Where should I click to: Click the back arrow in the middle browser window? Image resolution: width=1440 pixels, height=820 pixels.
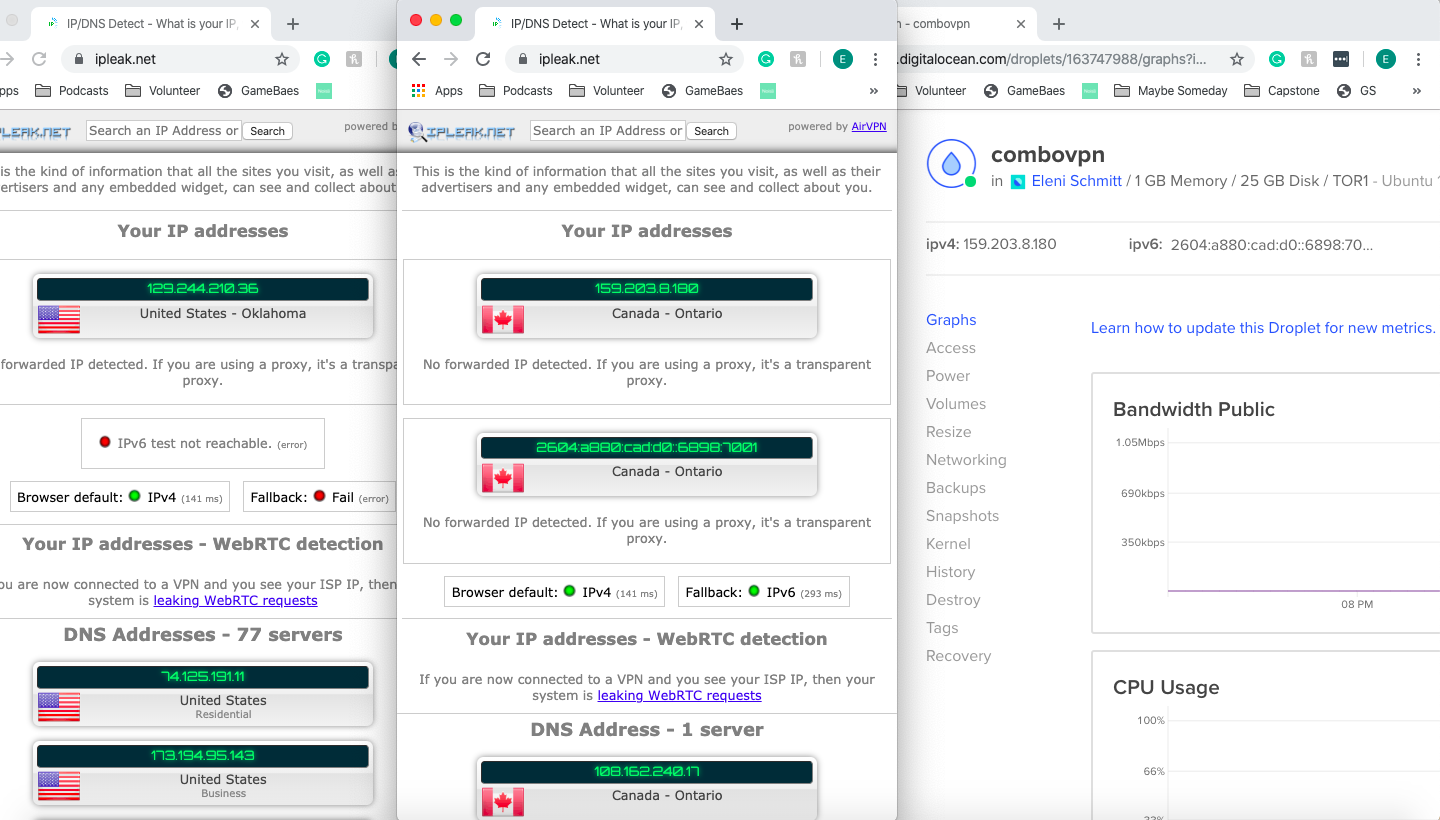coord(419,59)
